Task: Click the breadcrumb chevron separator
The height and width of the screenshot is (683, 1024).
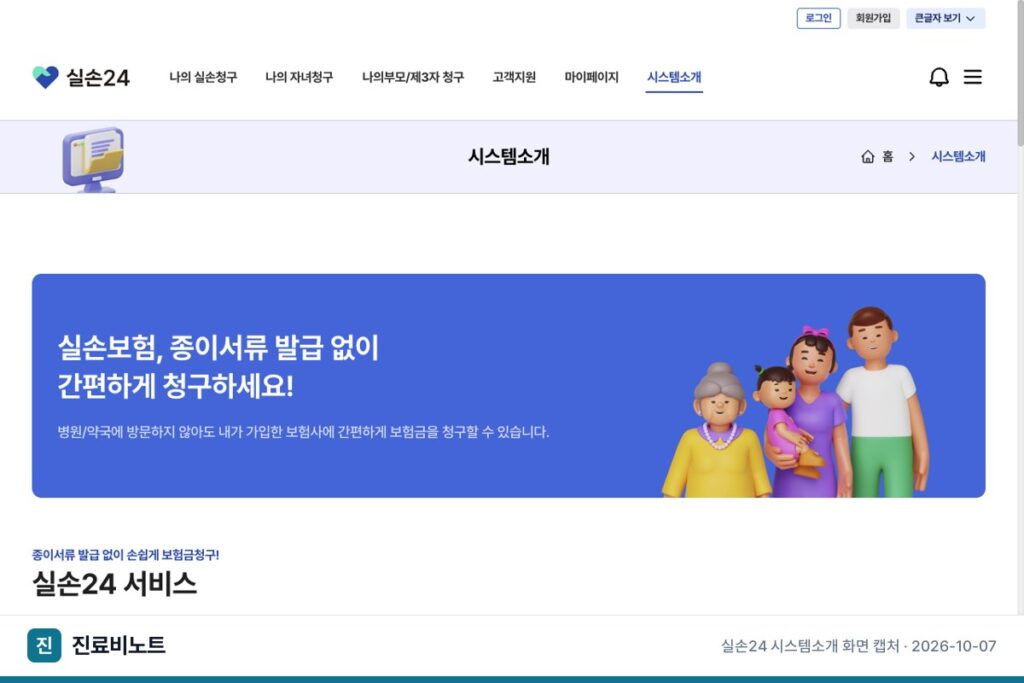Action: [x=912, y=157]
